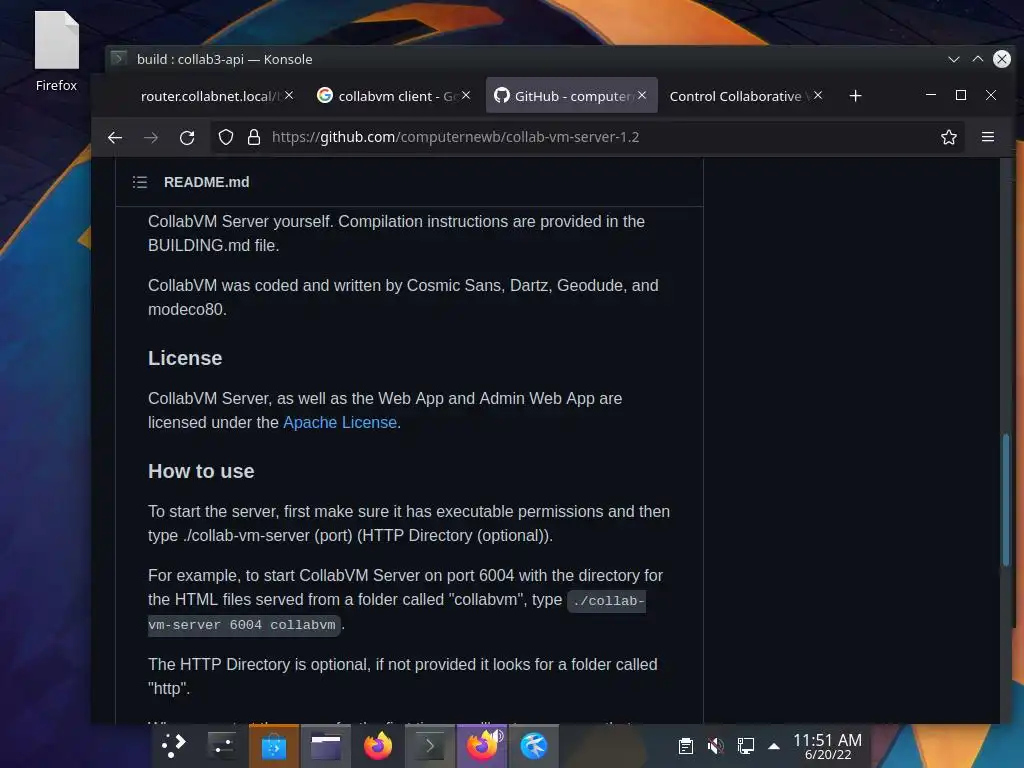Toggle the muted volume tray icon
The width and height of the screenshot is (1024, 768).
pyautogui.click(x=716, y=746)
